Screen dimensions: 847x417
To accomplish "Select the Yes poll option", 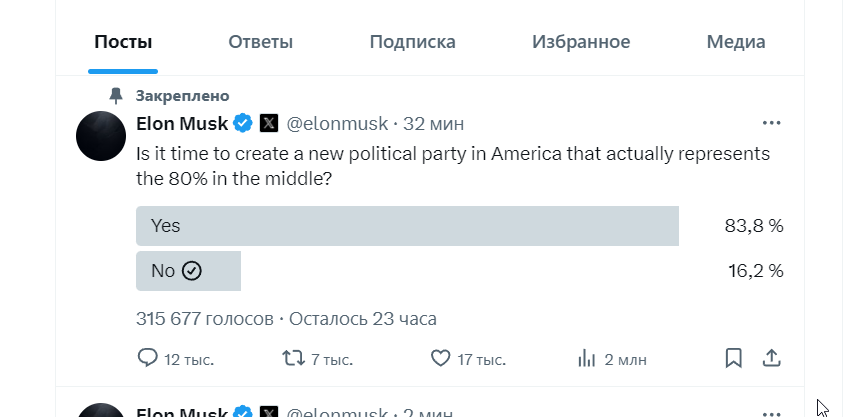I will pos(407,226).
